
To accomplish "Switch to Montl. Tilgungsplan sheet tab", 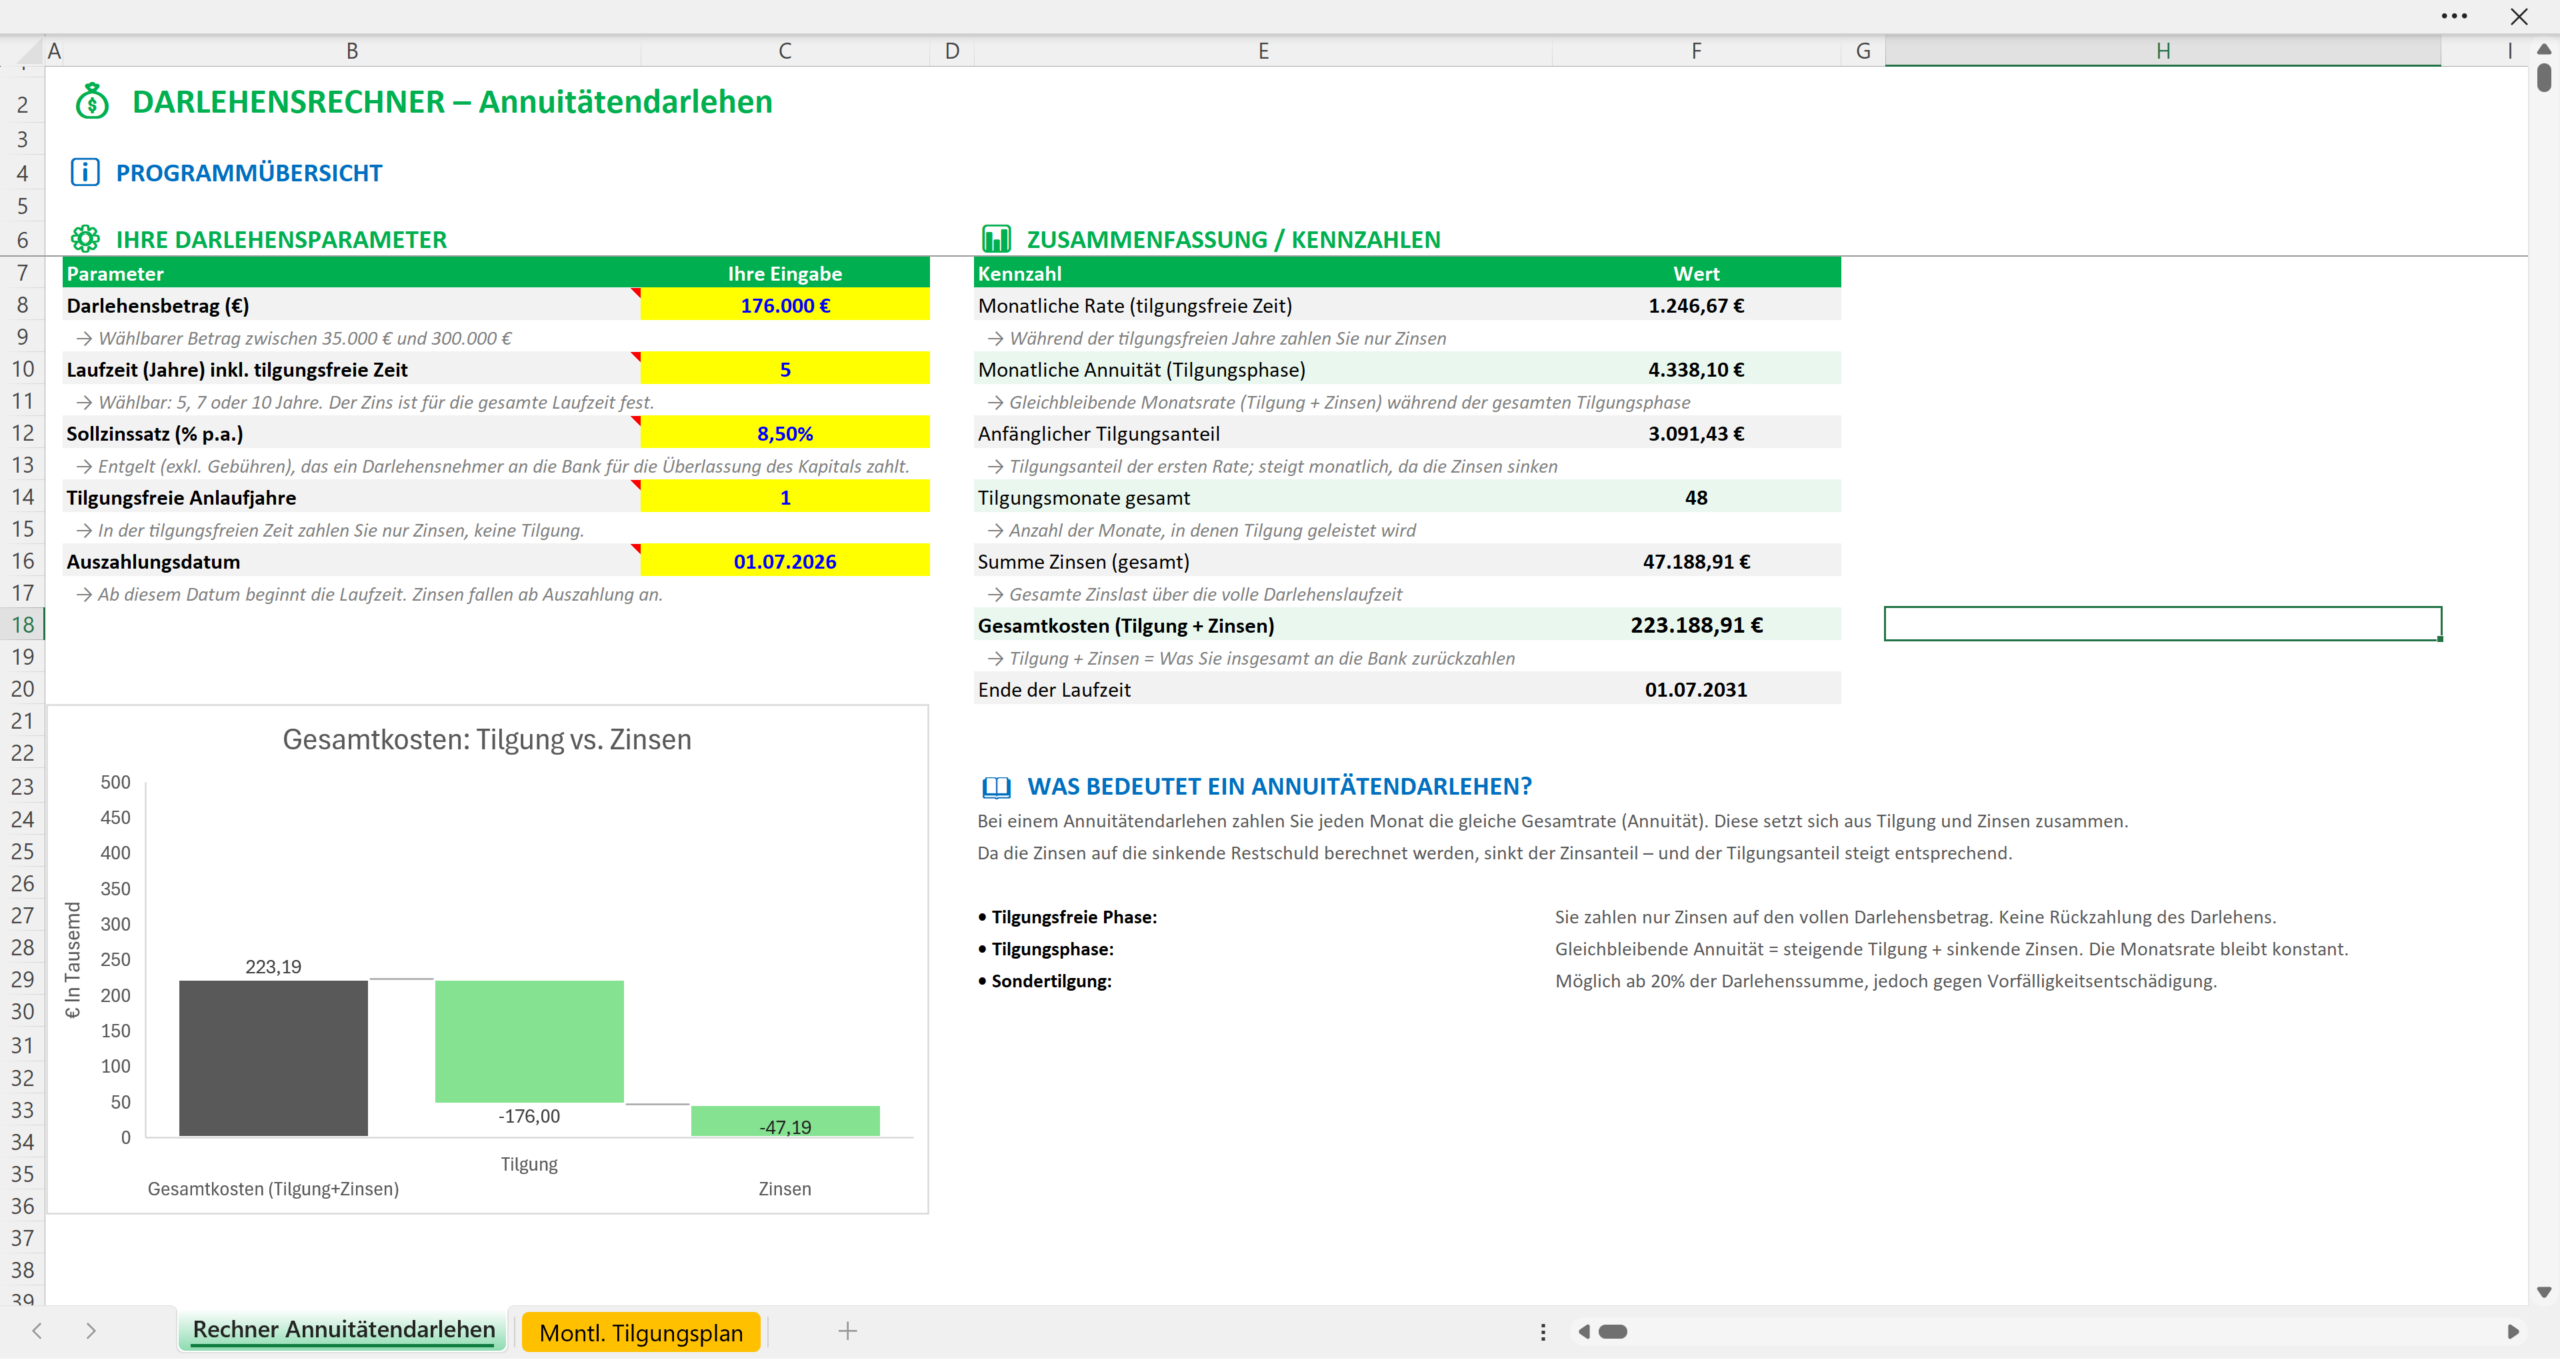I will (641, 1332).
